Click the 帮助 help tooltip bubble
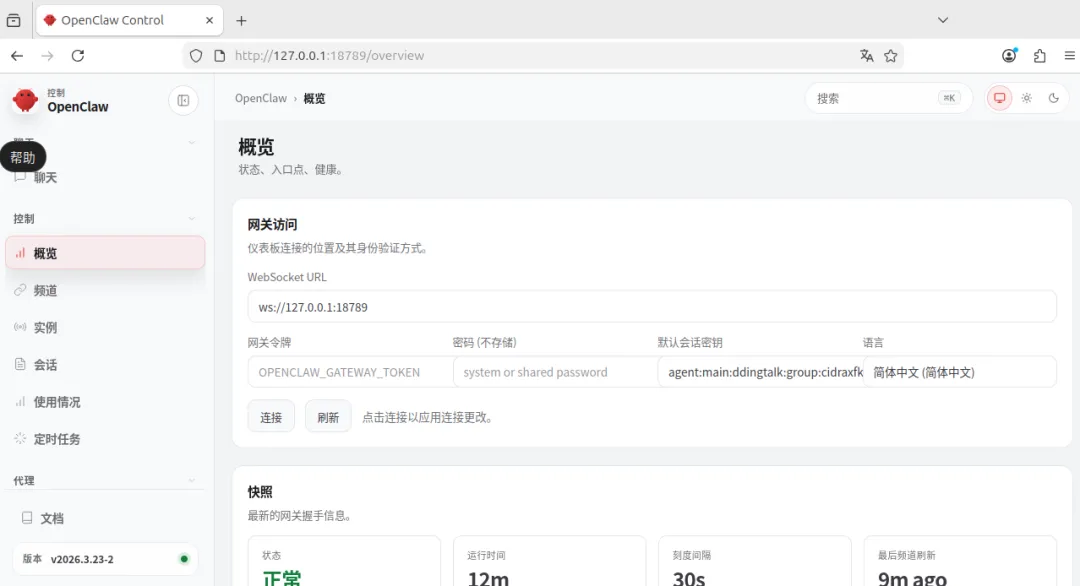 click(23, 158)
